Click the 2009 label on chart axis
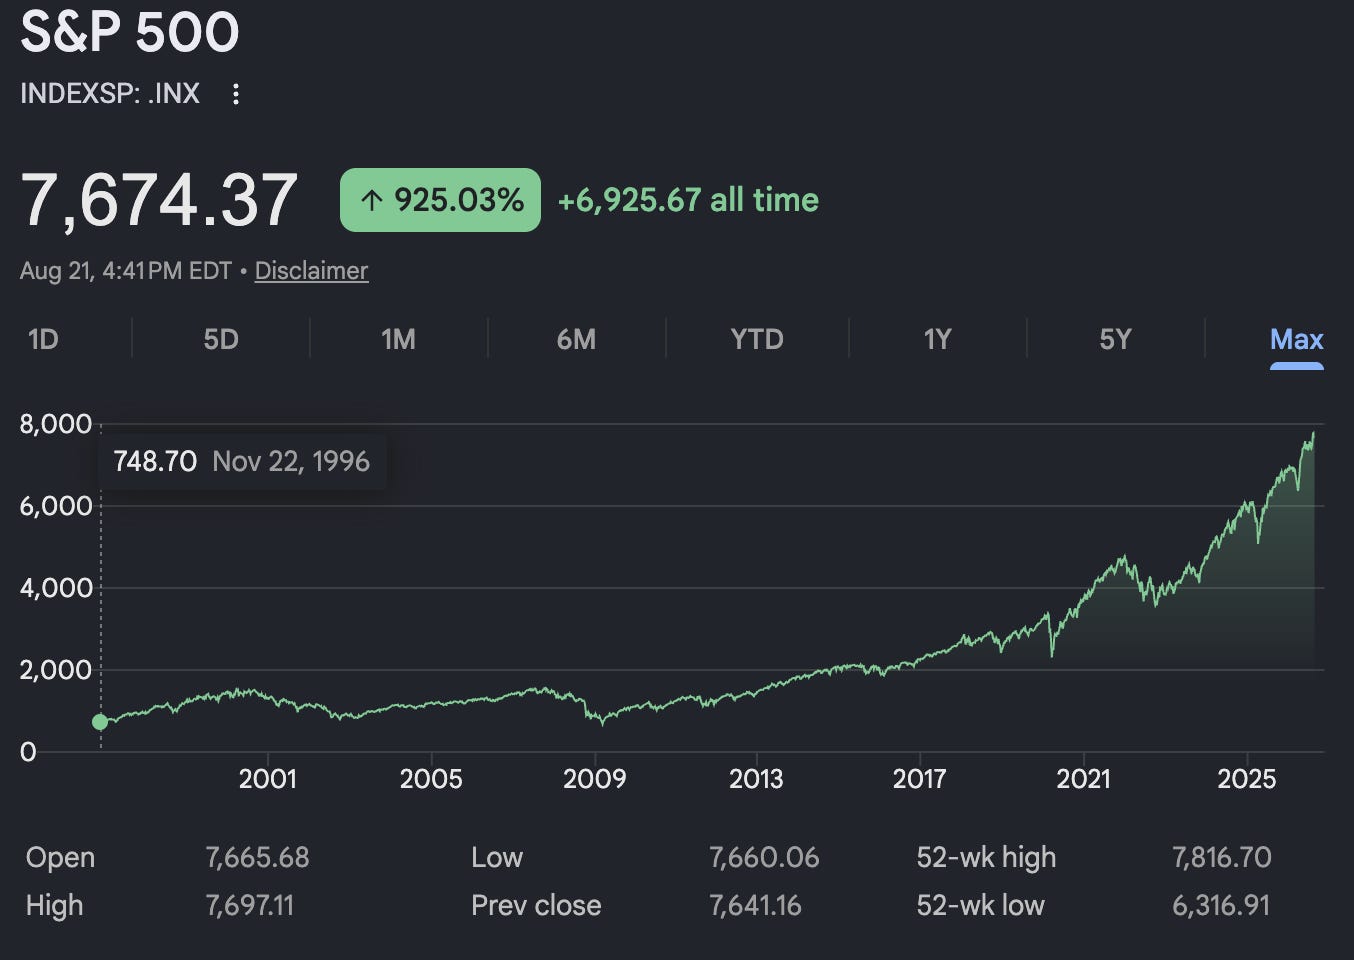The height and width of the screenshot is (960, 1354). 594,779
